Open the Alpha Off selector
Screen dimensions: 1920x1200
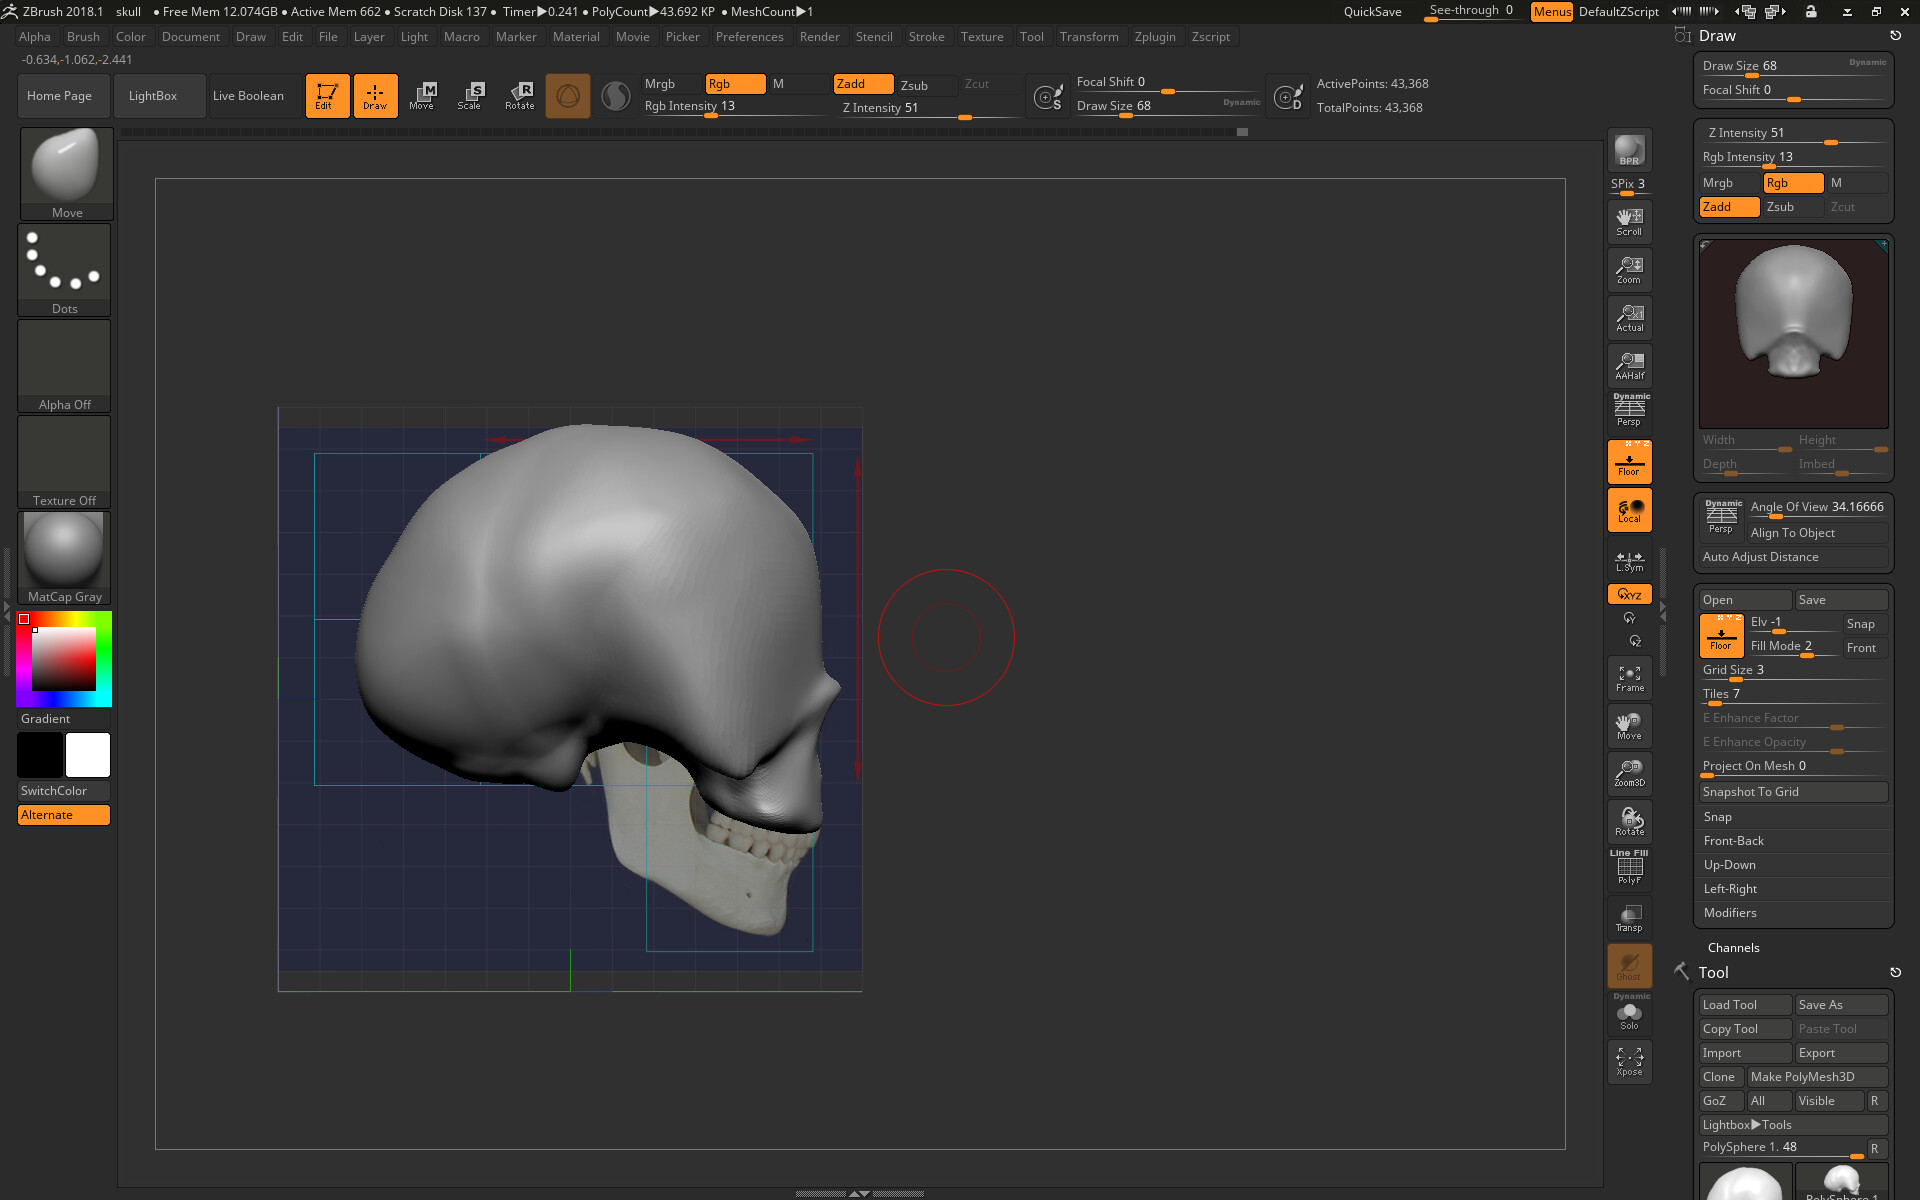click(x=64, y=365)
